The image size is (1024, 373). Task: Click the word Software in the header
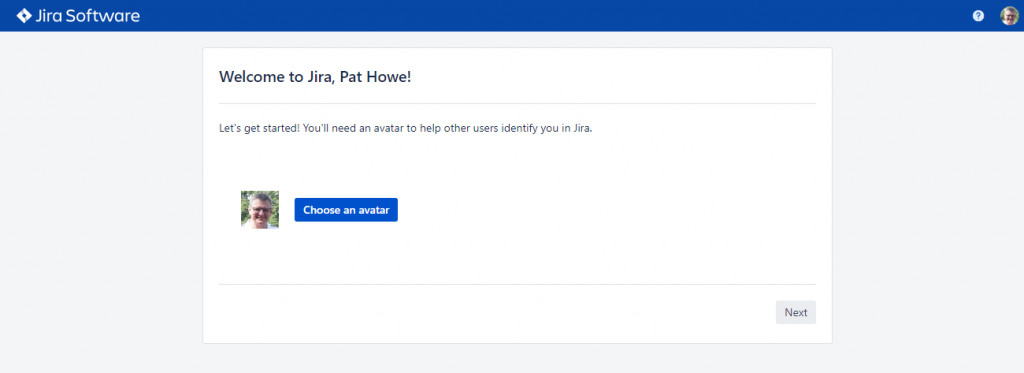pyautogui.click(x=106, y=16)
